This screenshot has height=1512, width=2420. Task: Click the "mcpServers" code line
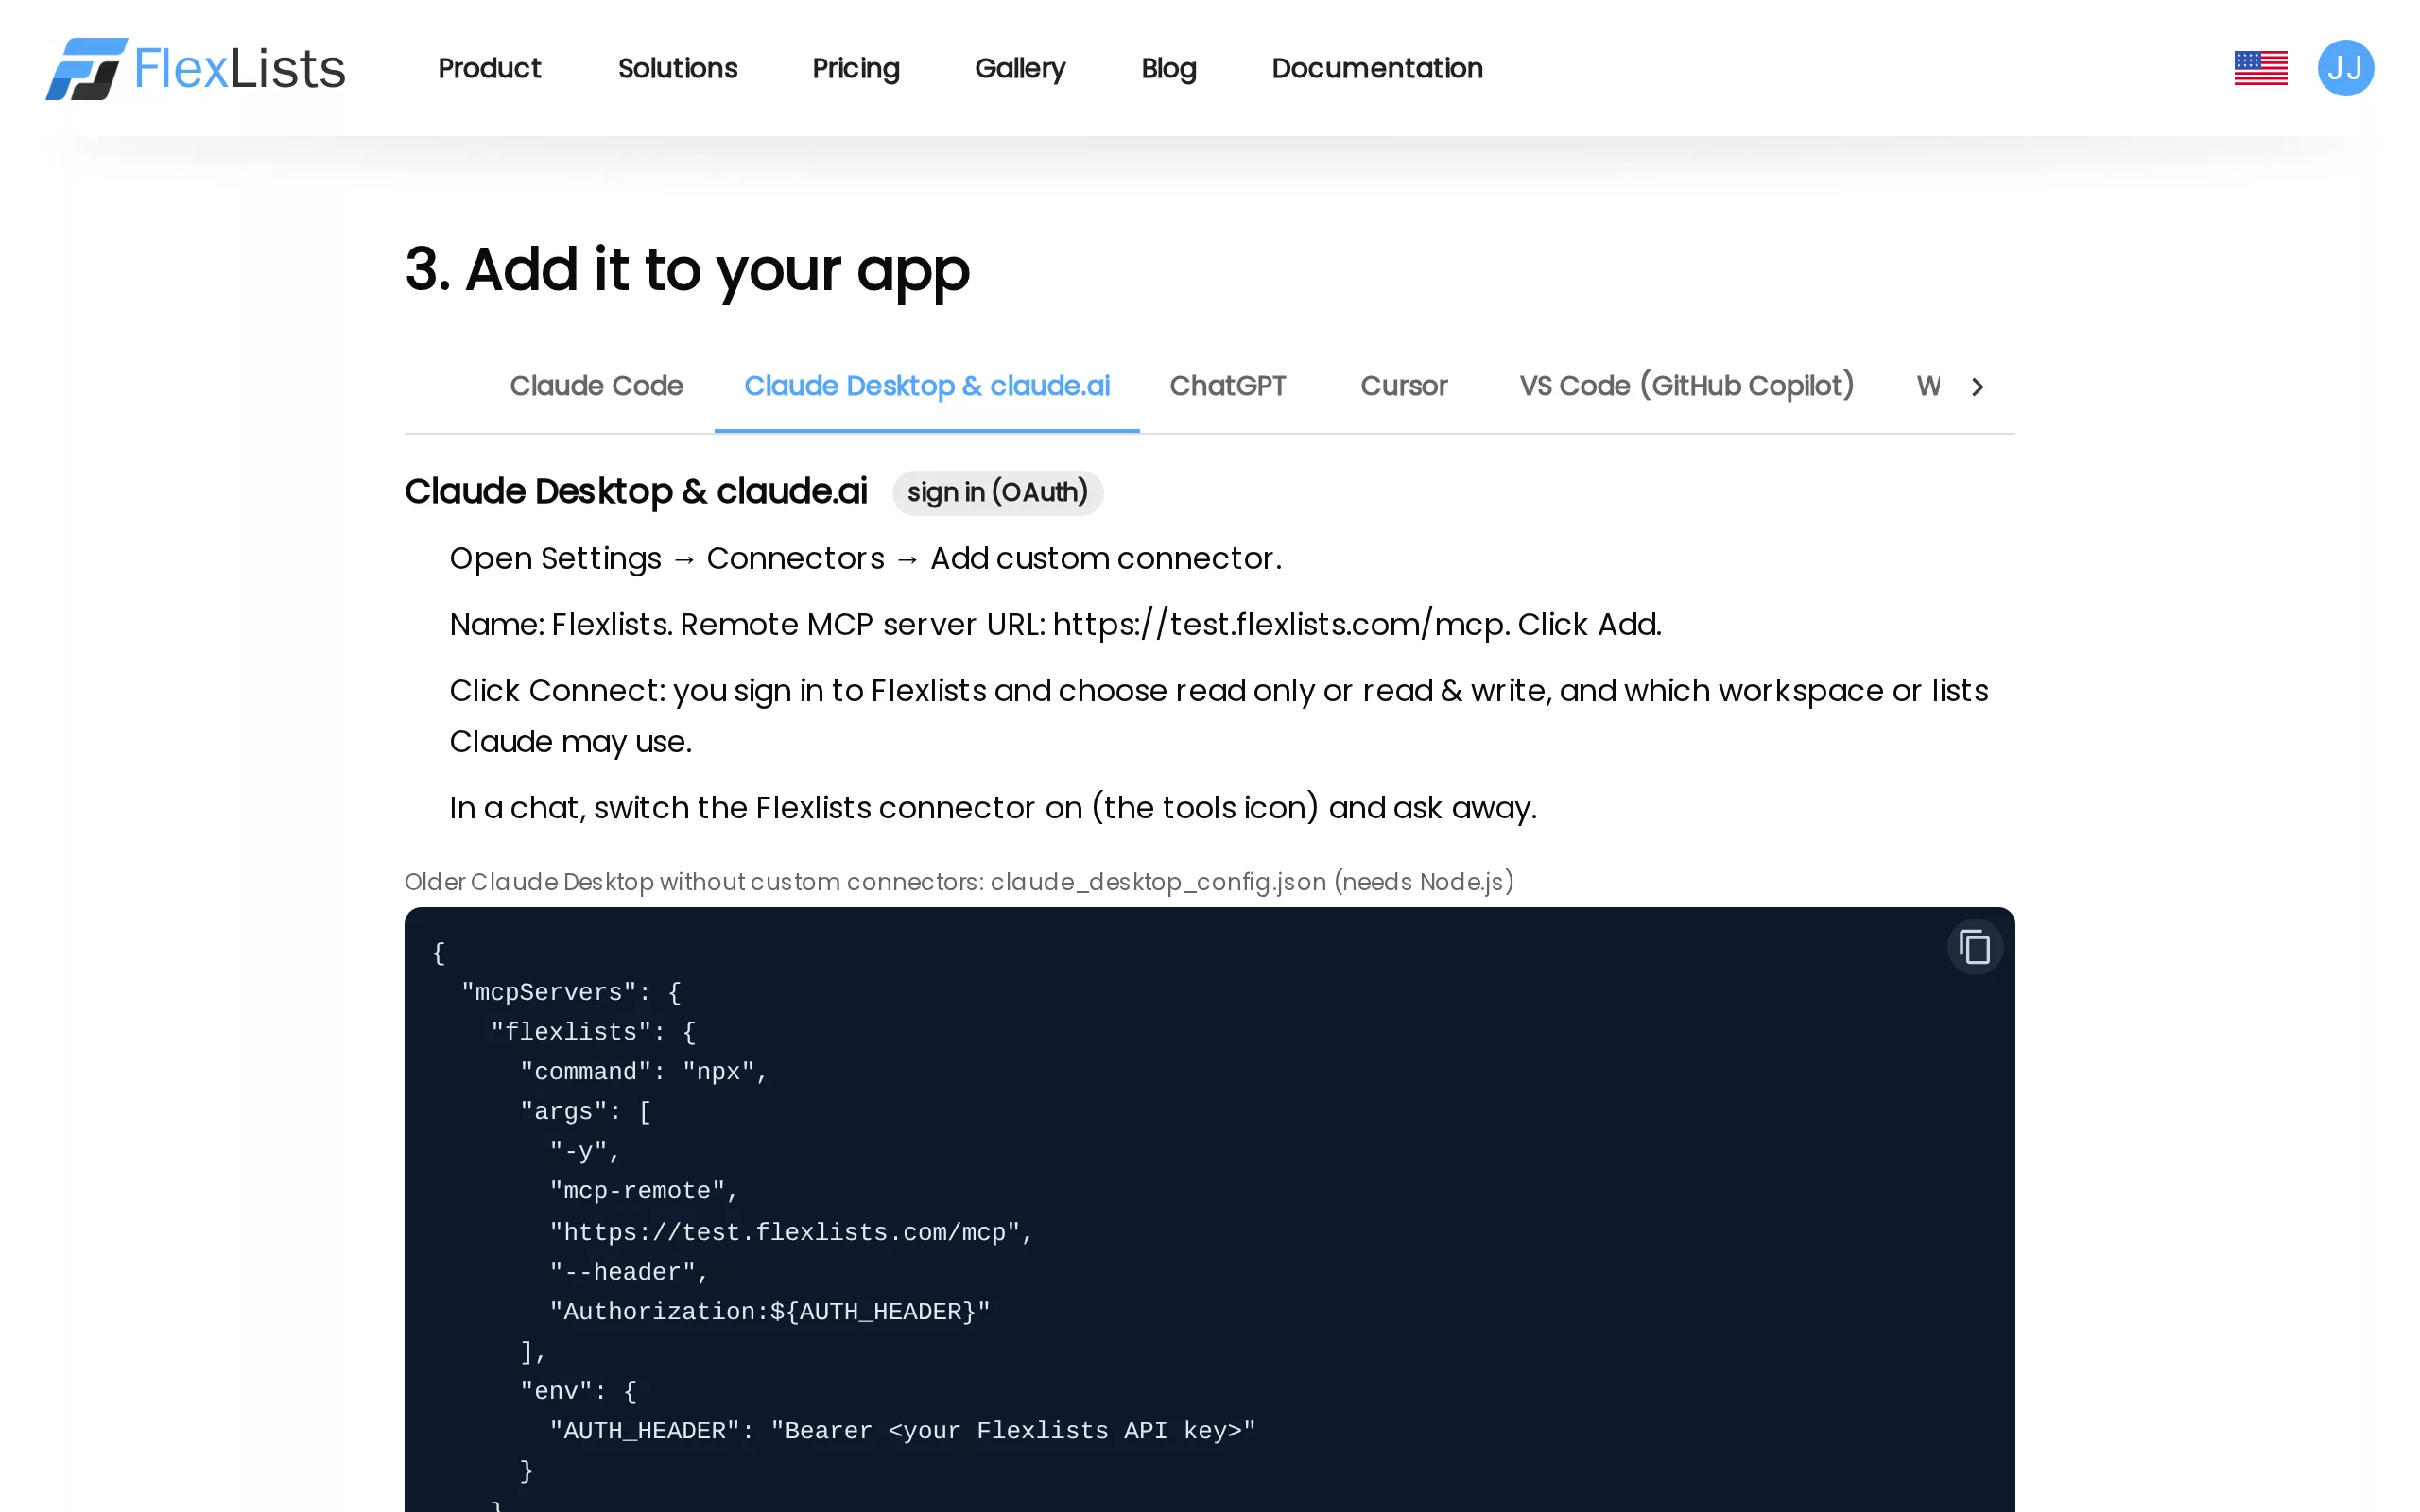pyautogui.click(x=571, y=992)
